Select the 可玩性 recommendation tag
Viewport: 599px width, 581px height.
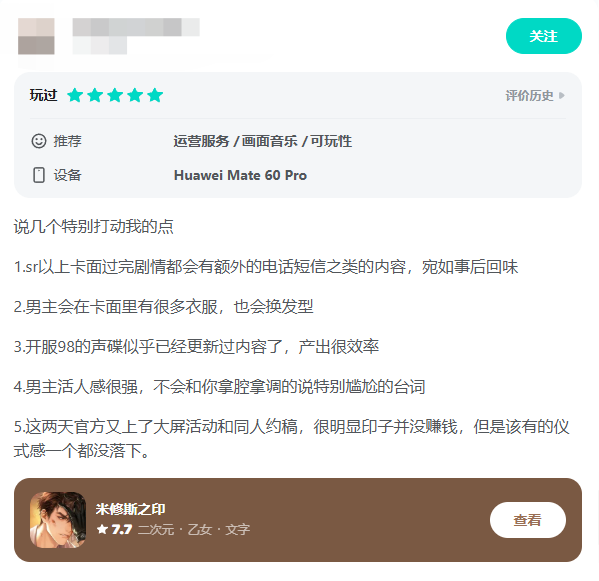(x=331, y=141)
